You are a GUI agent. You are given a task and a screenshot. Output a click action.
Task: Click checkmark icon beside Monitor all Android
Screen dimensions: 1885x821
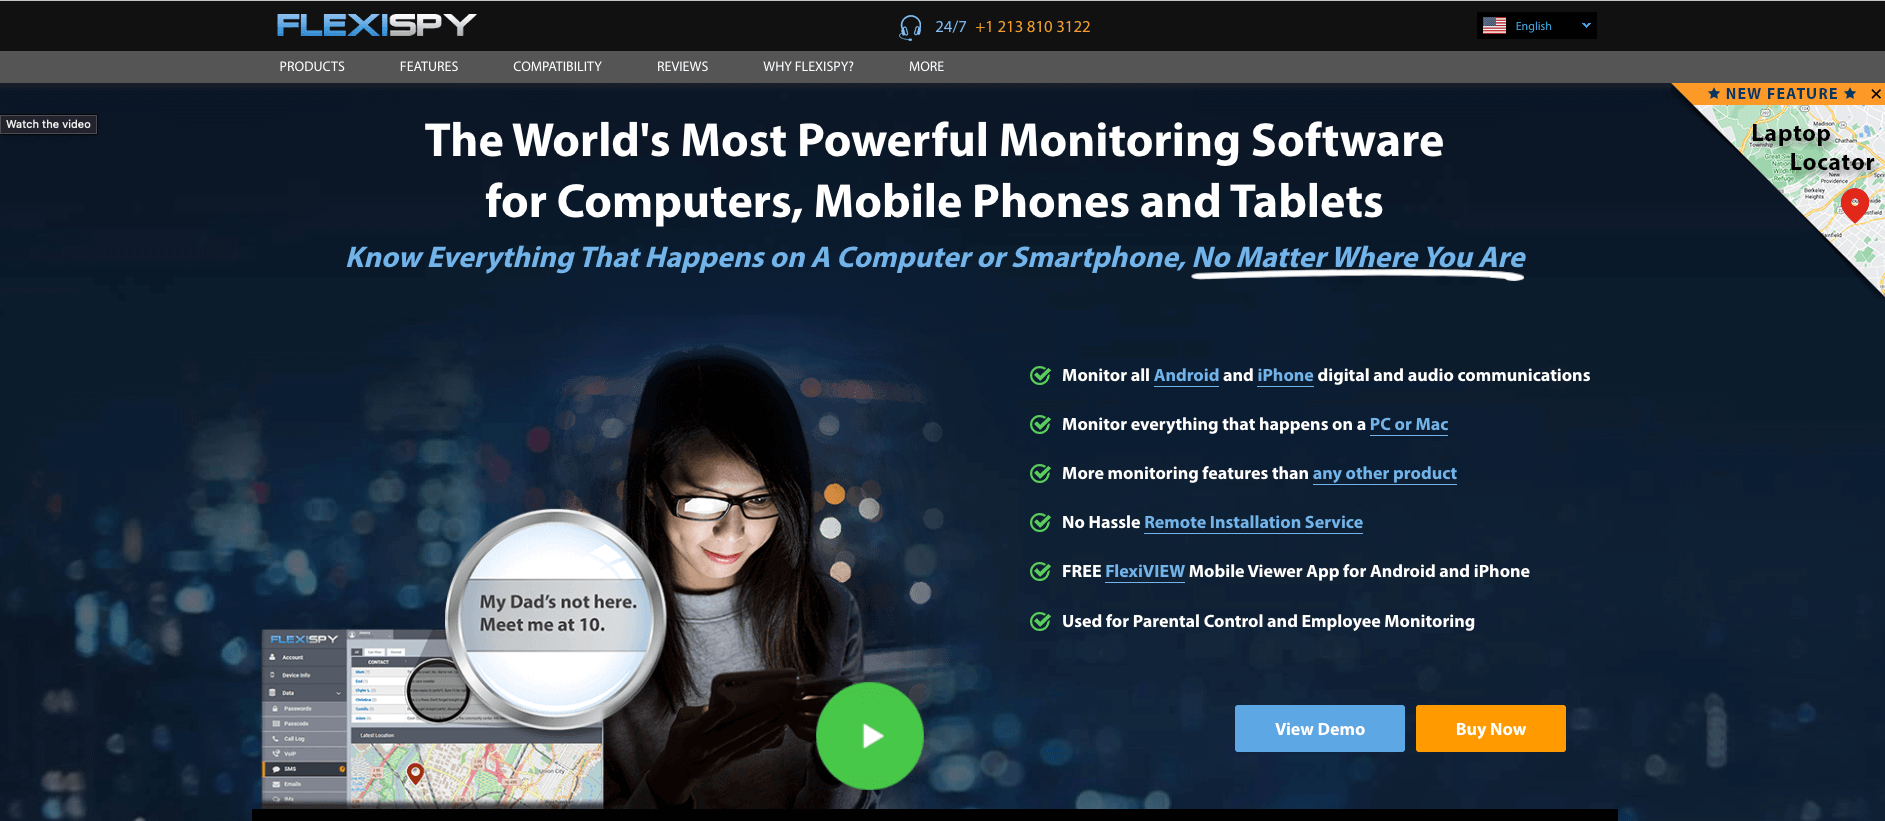click(1040, 376)
